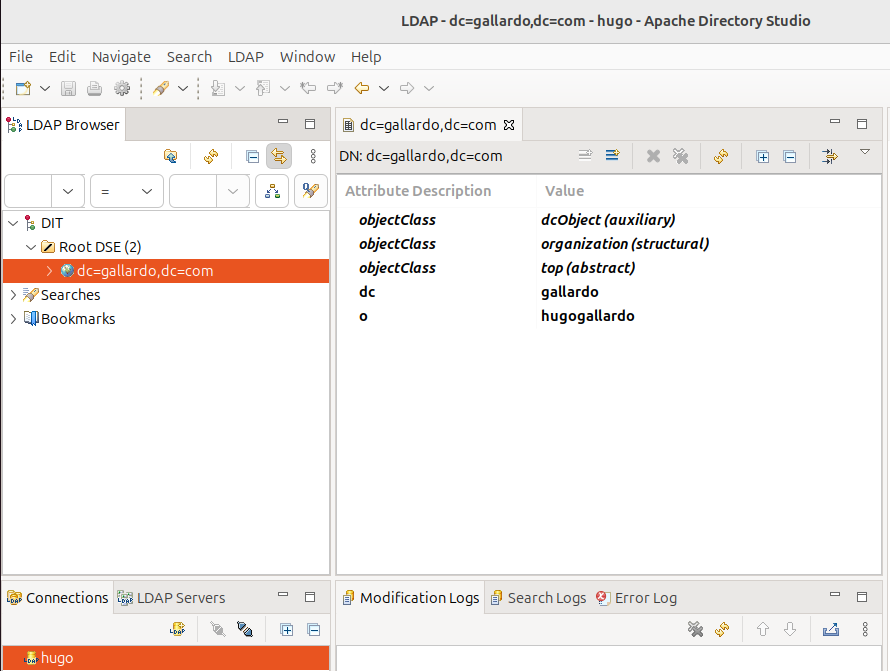890x671 pixels.
Task: Select the hugo connection
Action: 56,658
